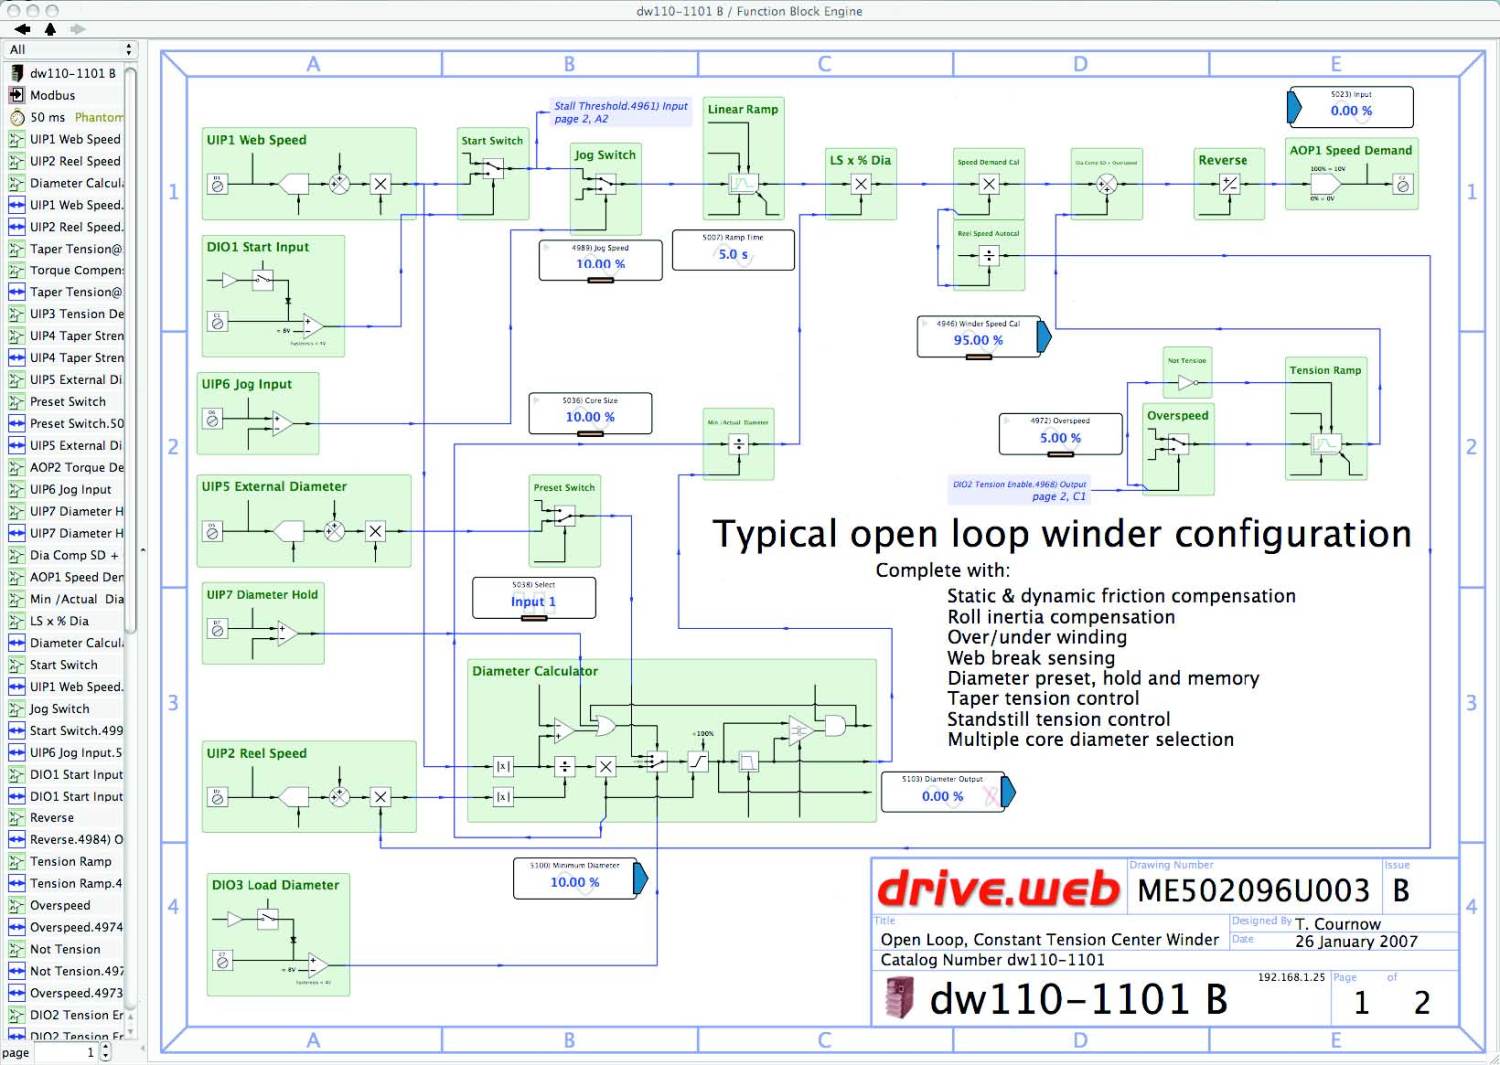Click the 4946 Winder Speed Cal value field
This screenshot has height=1065, width=1500.
coord(978,340)
